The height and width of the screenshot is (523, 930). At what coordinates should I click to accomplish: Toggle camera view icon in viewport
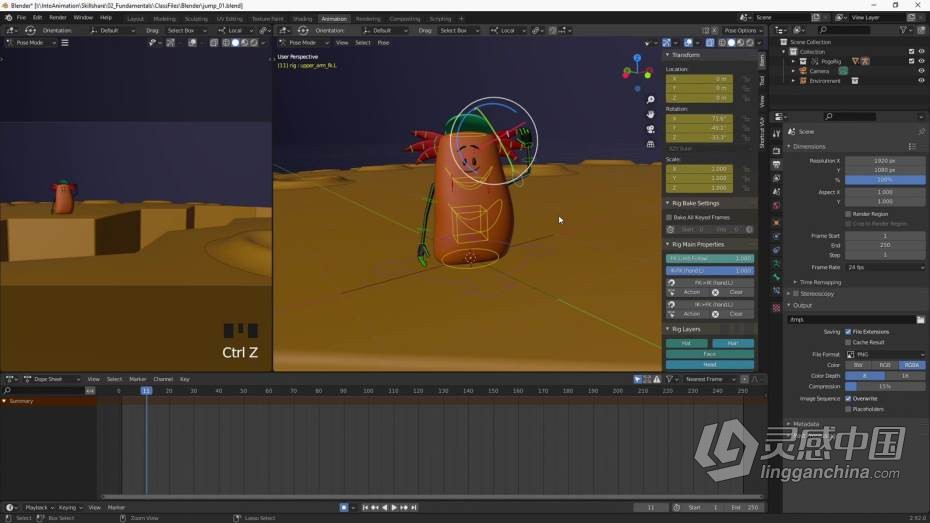(x=651, y=129)
